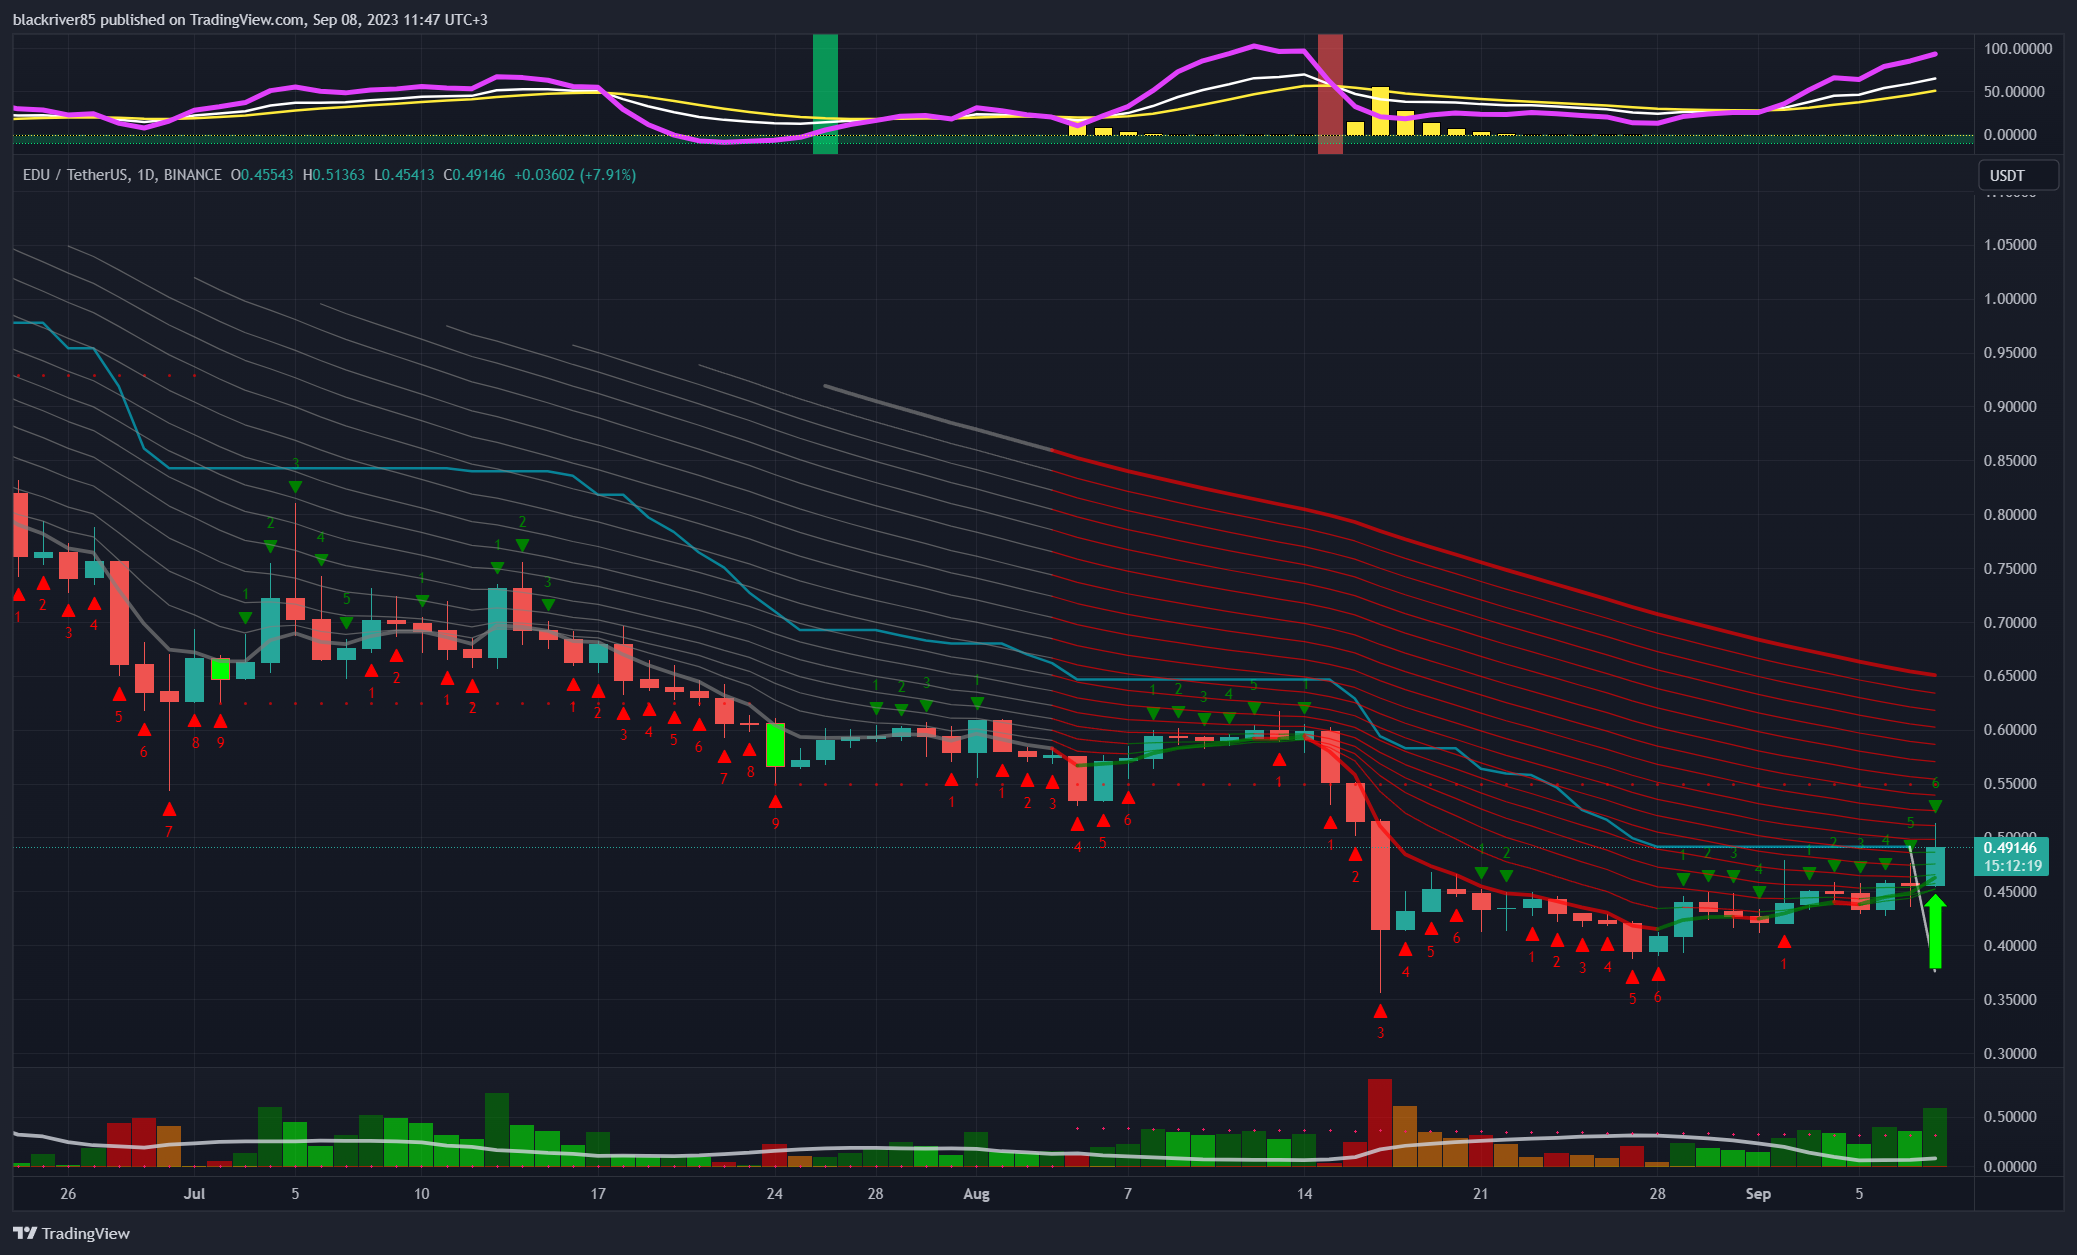Screen dimensions: 2077x1255
Task: Click the latest teal candle at chart's right edge
Action: coord(1935,866)
